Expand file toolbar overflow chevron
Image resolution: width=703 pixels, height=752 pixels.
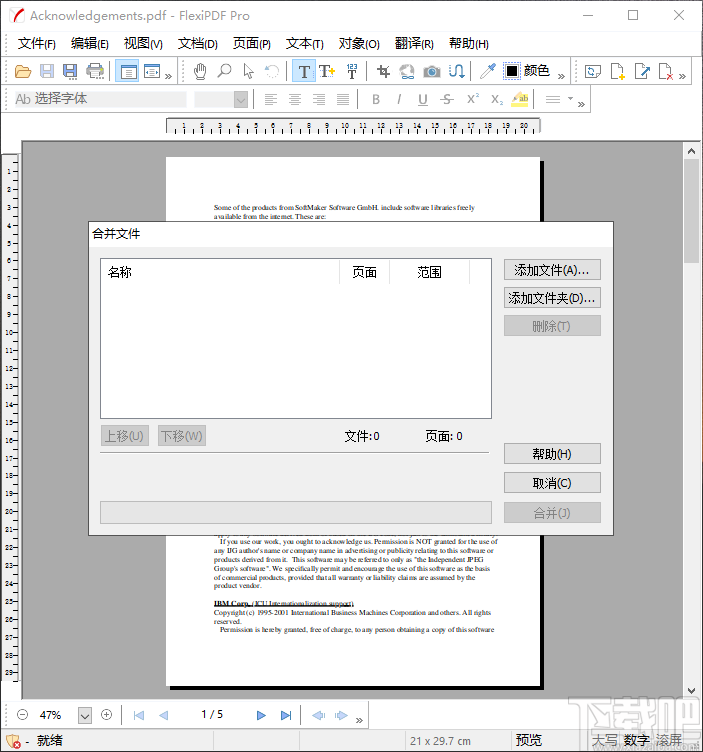tap(168, 76)
